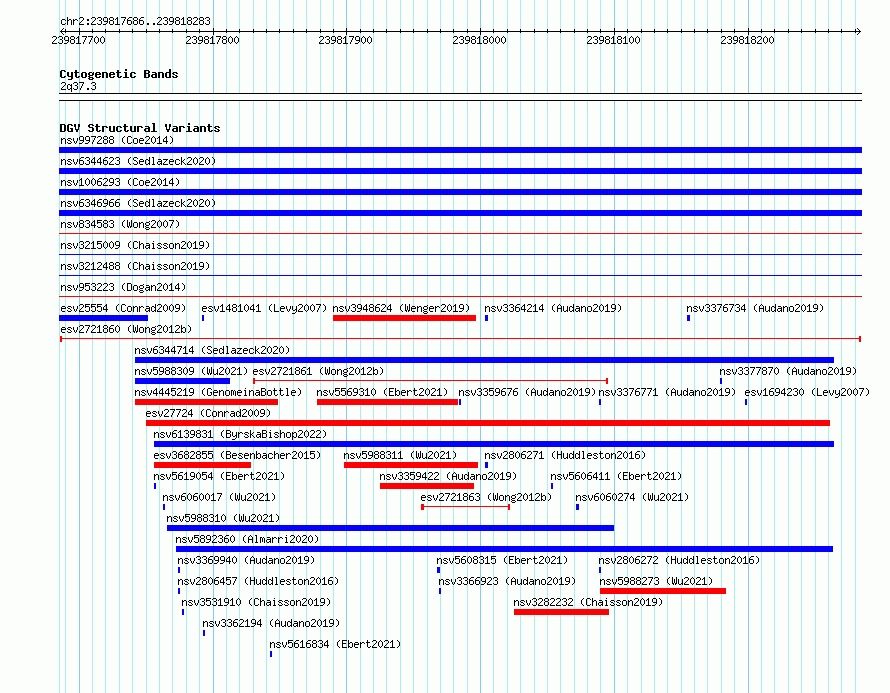Select nsv3366923 (Audano2019) label

507,581
